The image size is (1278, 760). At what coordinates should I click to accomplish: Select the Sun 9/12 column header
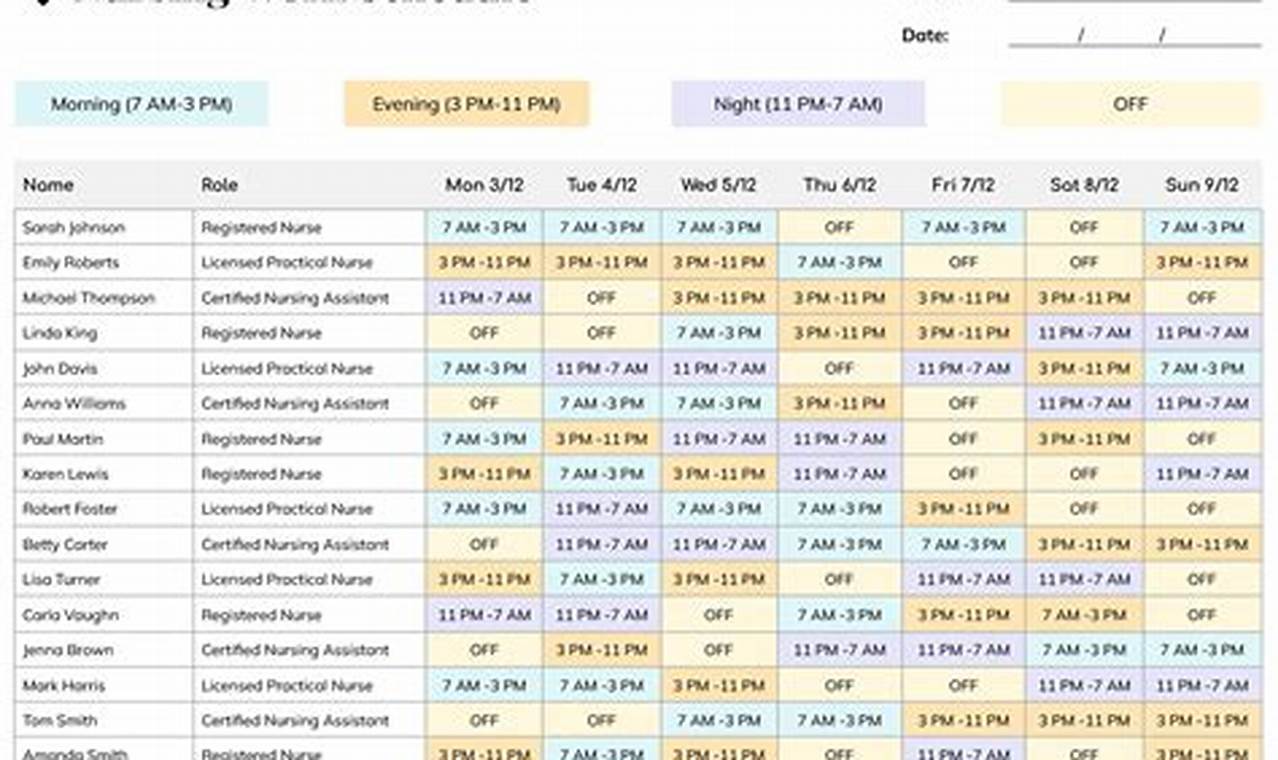tap(1200, 185)
